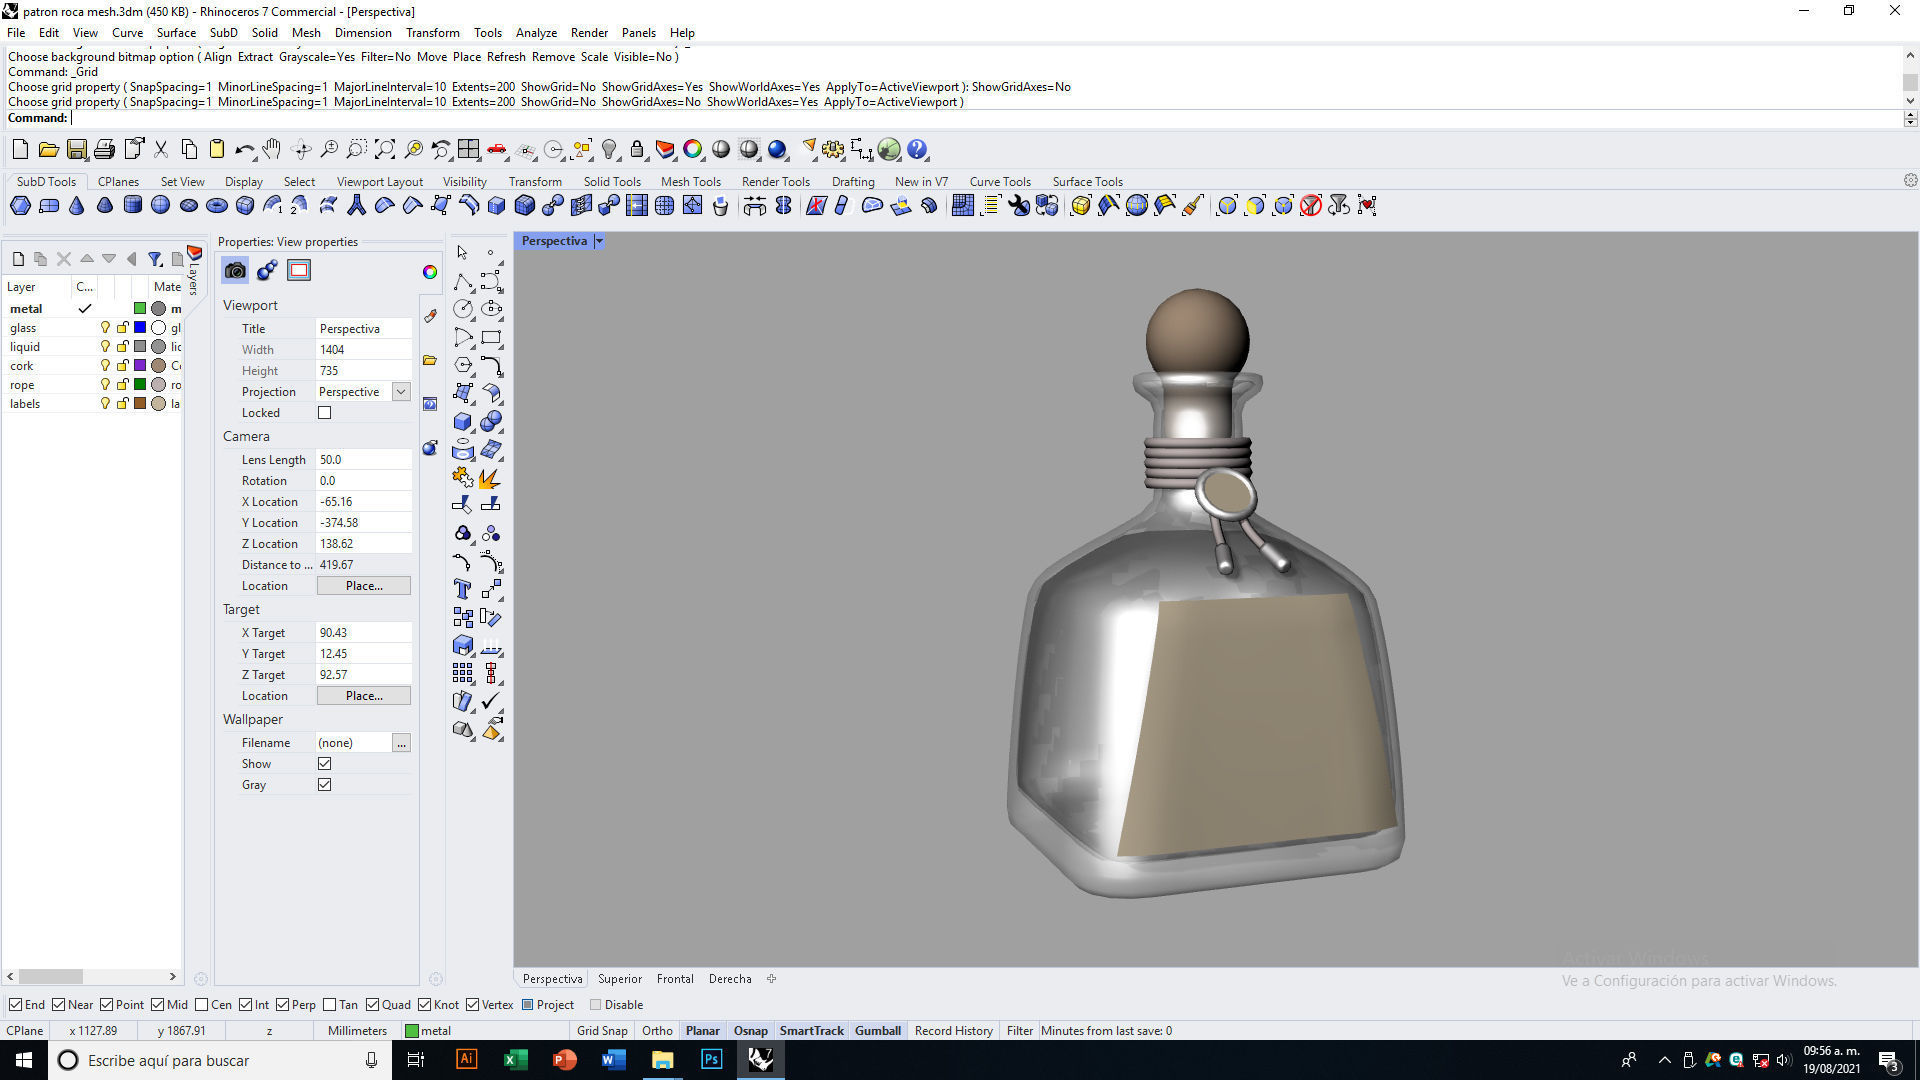This screenshot has width=1920, height=1080.
Task: Click the Options gear icon
Action: coord(833,150)
